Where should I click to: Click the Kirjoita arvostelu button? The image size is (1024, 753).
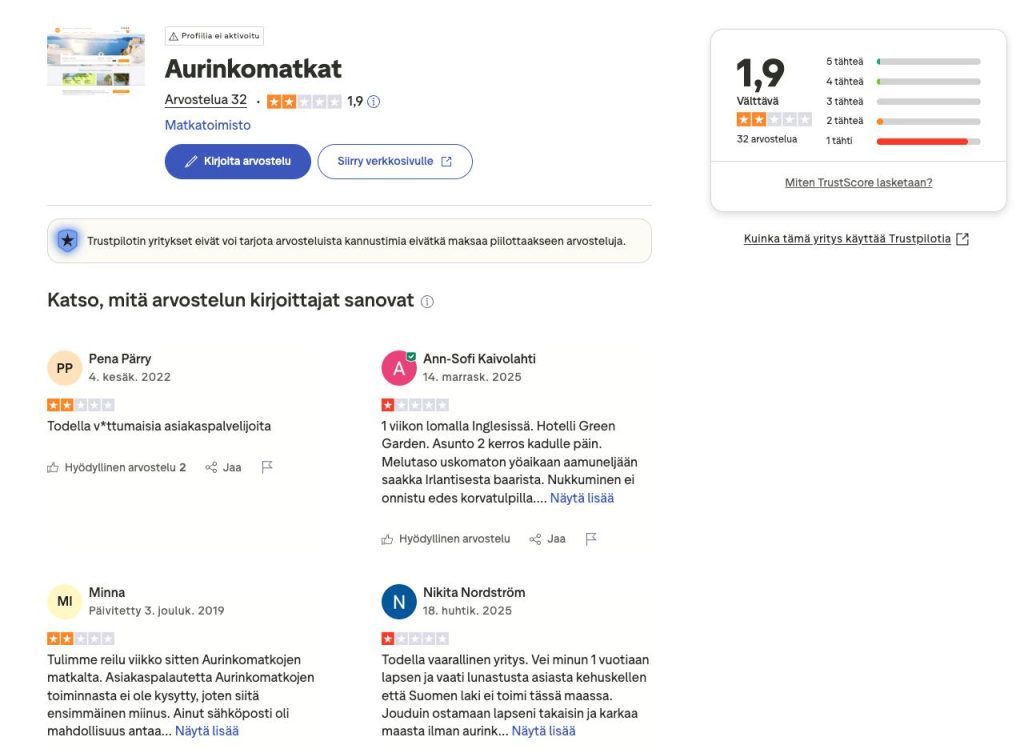237,161
